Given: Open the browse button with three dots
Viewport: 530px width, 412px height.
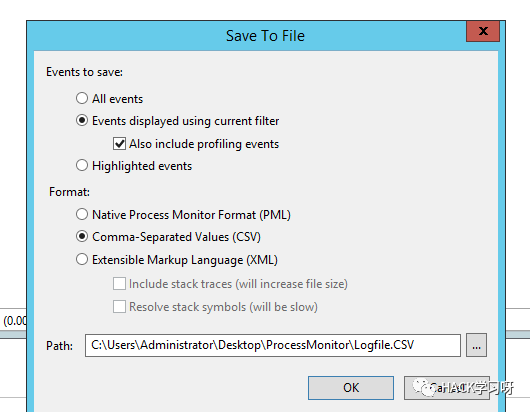Looking at the screenshot, I should 476,345.
